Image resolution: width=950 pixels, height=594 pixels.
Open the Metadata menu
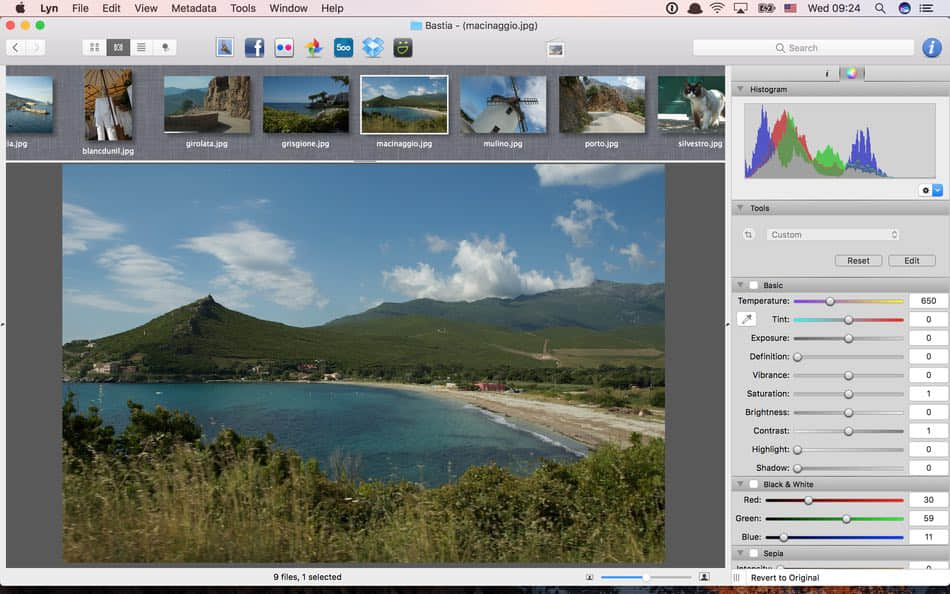[193, 8]
